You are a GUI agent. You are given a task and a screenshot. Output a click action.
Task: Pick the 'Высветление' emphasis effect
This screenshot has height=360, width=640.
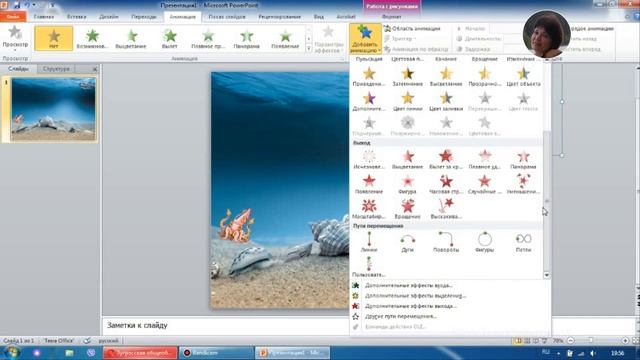pos(446,77)
